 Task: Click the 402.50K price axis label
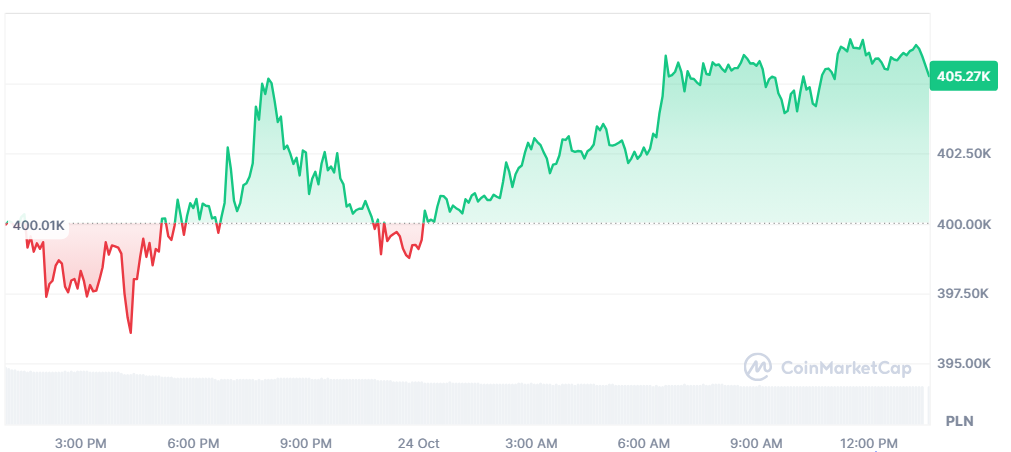coord(963,153)
